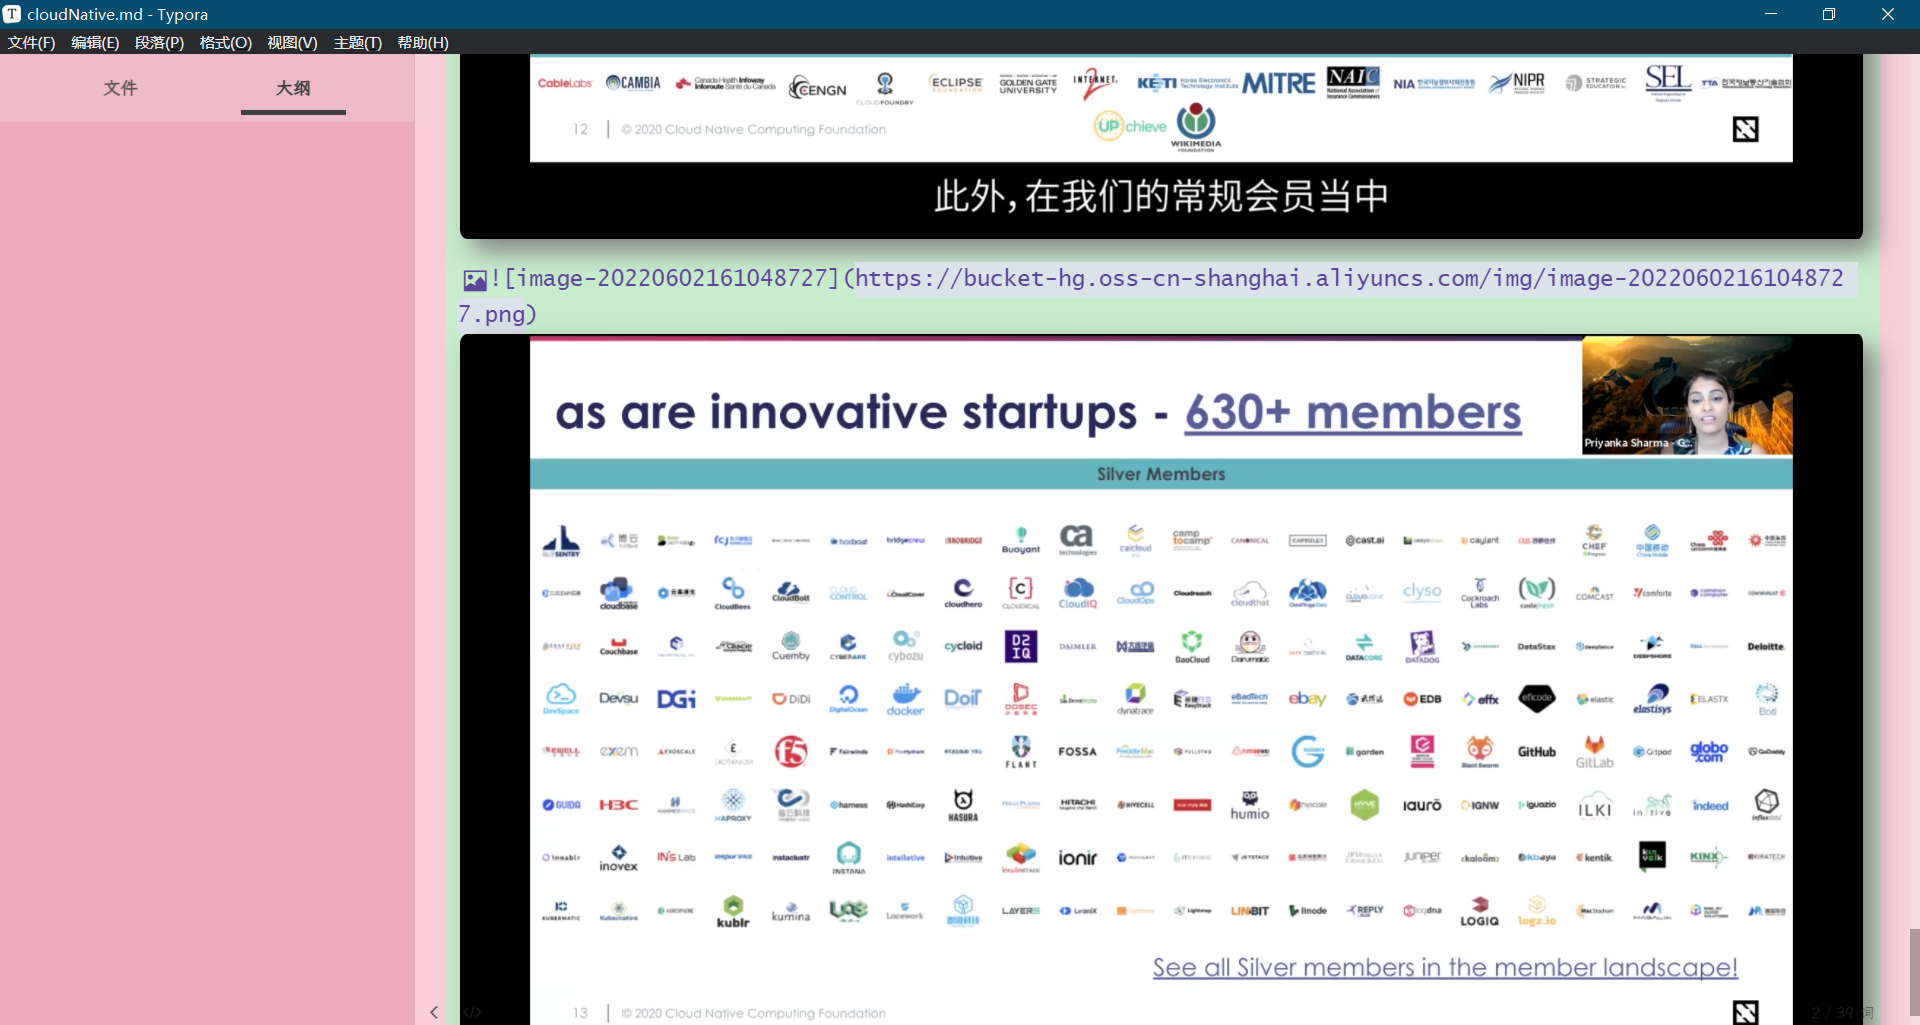The width and height of the screenshot is (1920, 1025).
Task: Click the word count status at bottom right
Action: (1843, 1012)
